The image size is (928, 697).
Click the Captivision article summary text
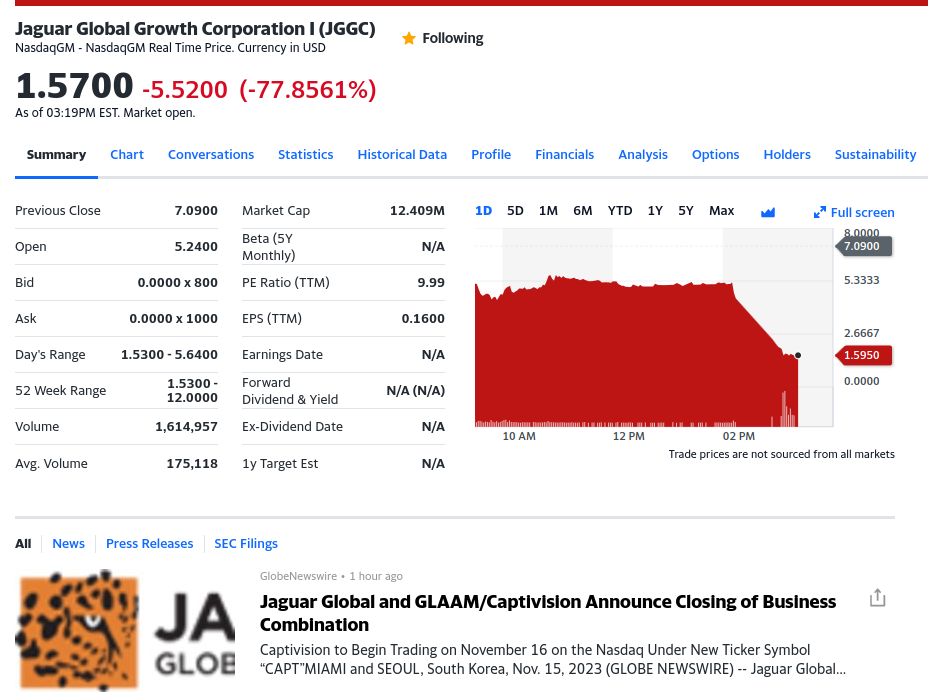click(553, 659)
